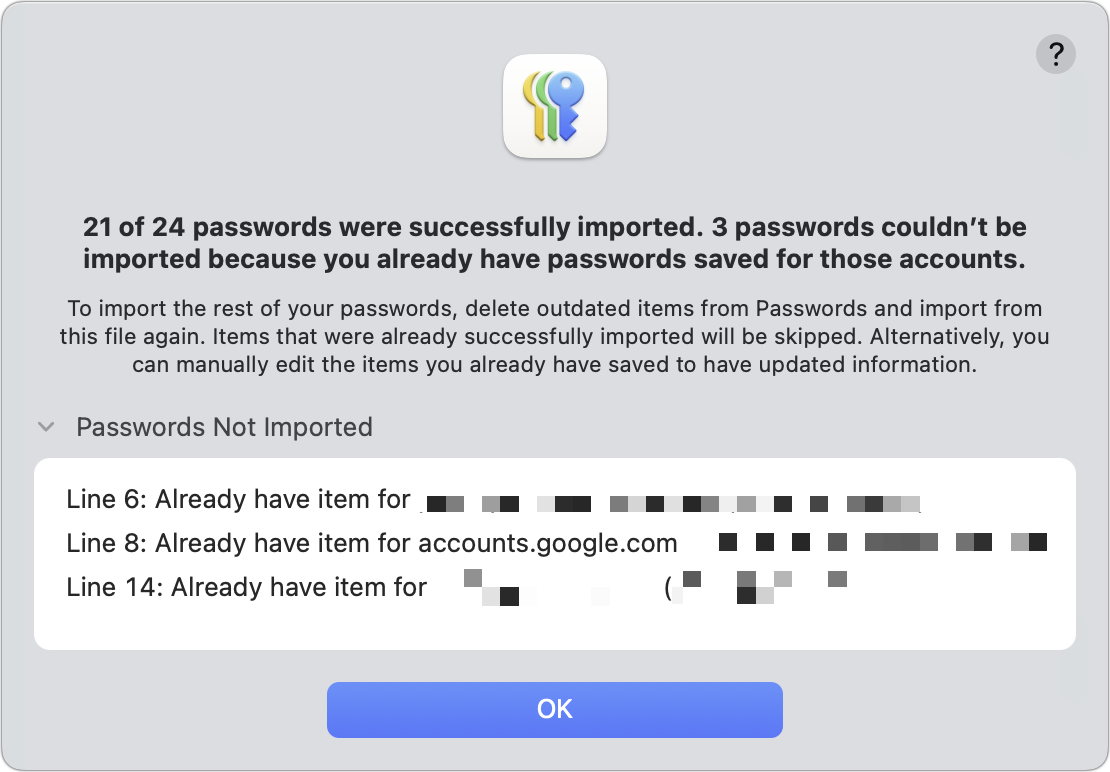The width and height of the screenshot is (1110, 772).
Task: Click the white error list panel
Action: (x=555, y=552)
